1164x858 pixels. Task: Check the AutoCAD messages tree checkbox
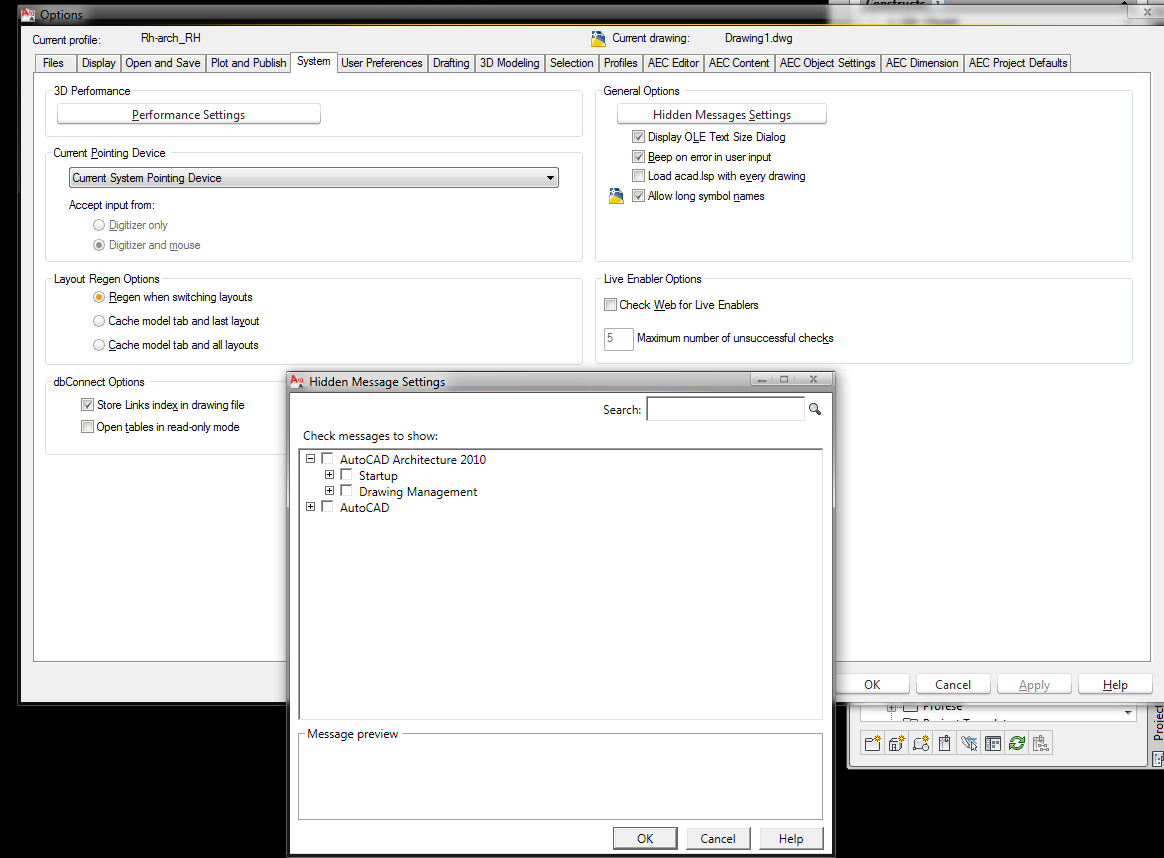point(327,507)
